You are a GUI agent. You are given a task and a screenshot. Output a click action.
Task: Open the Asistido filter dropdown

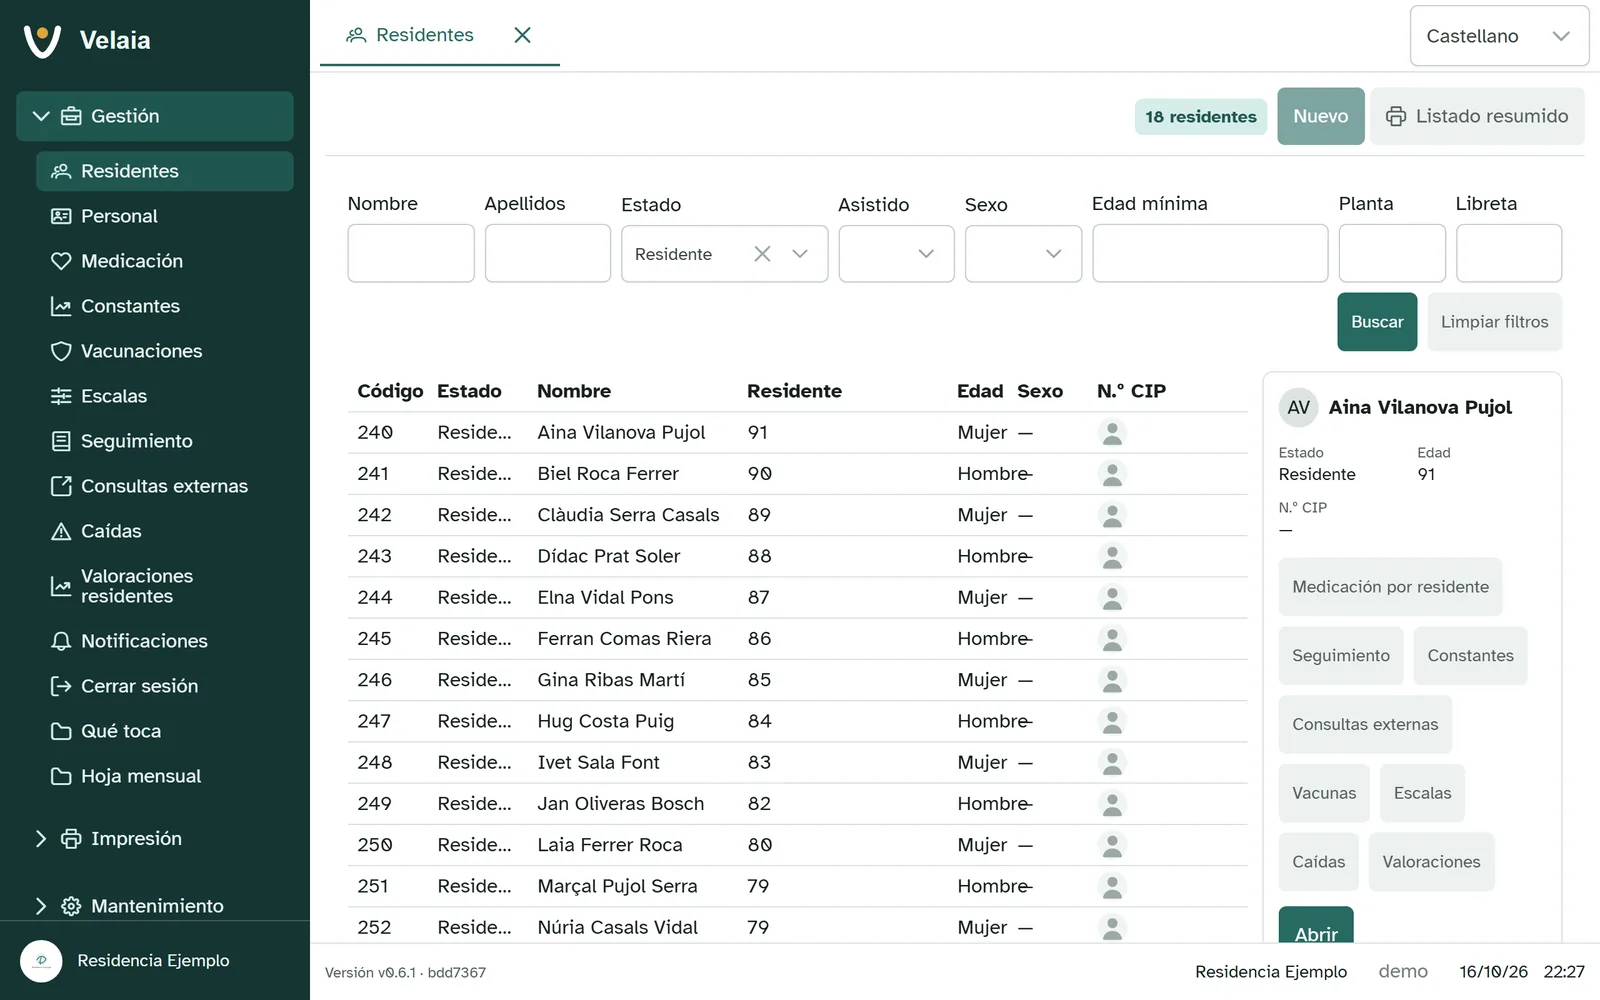[x=896, y=254]
